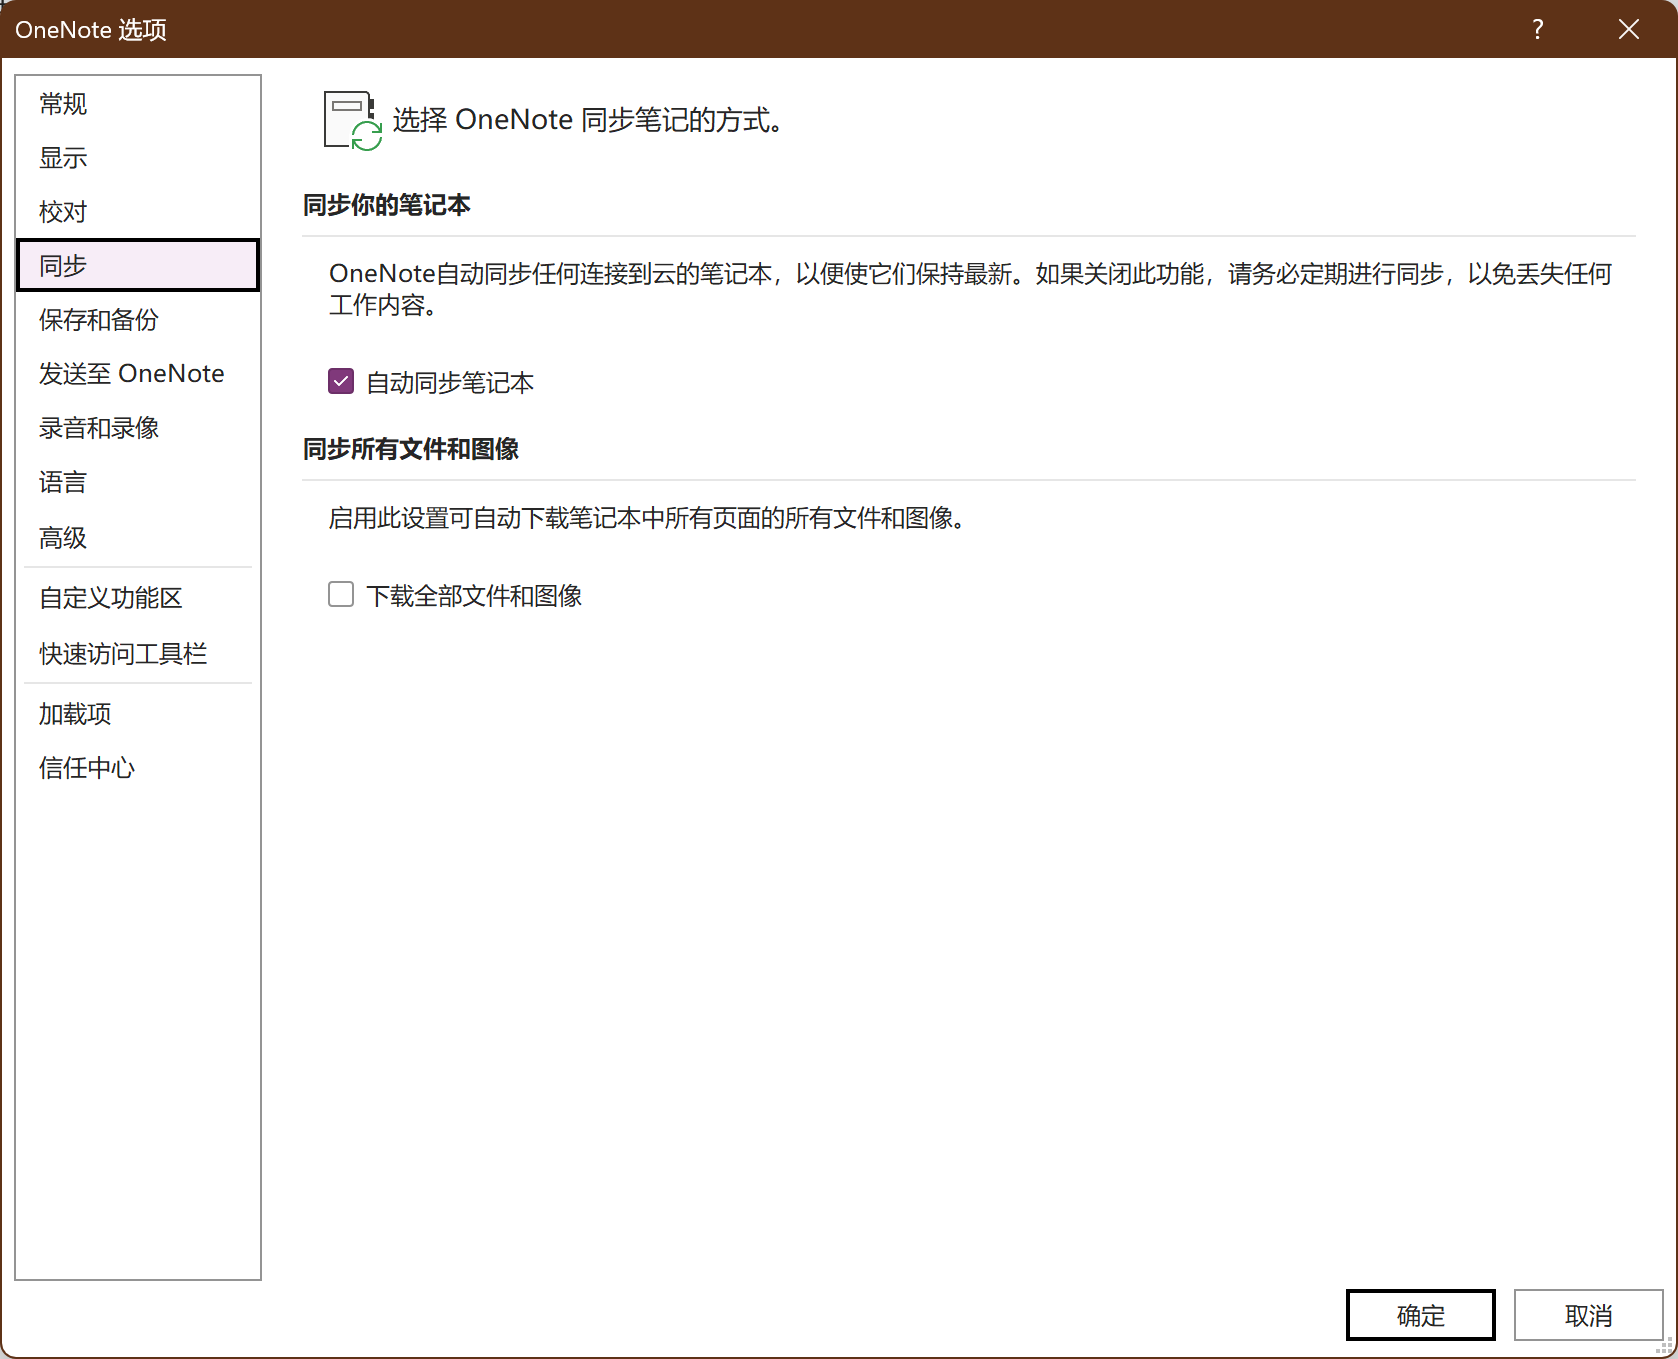Screen dimensions: 1678x1359
Task: Click the 选择 OneNote 同步笔记的方式 heading text
Action: tap(588, 120)
